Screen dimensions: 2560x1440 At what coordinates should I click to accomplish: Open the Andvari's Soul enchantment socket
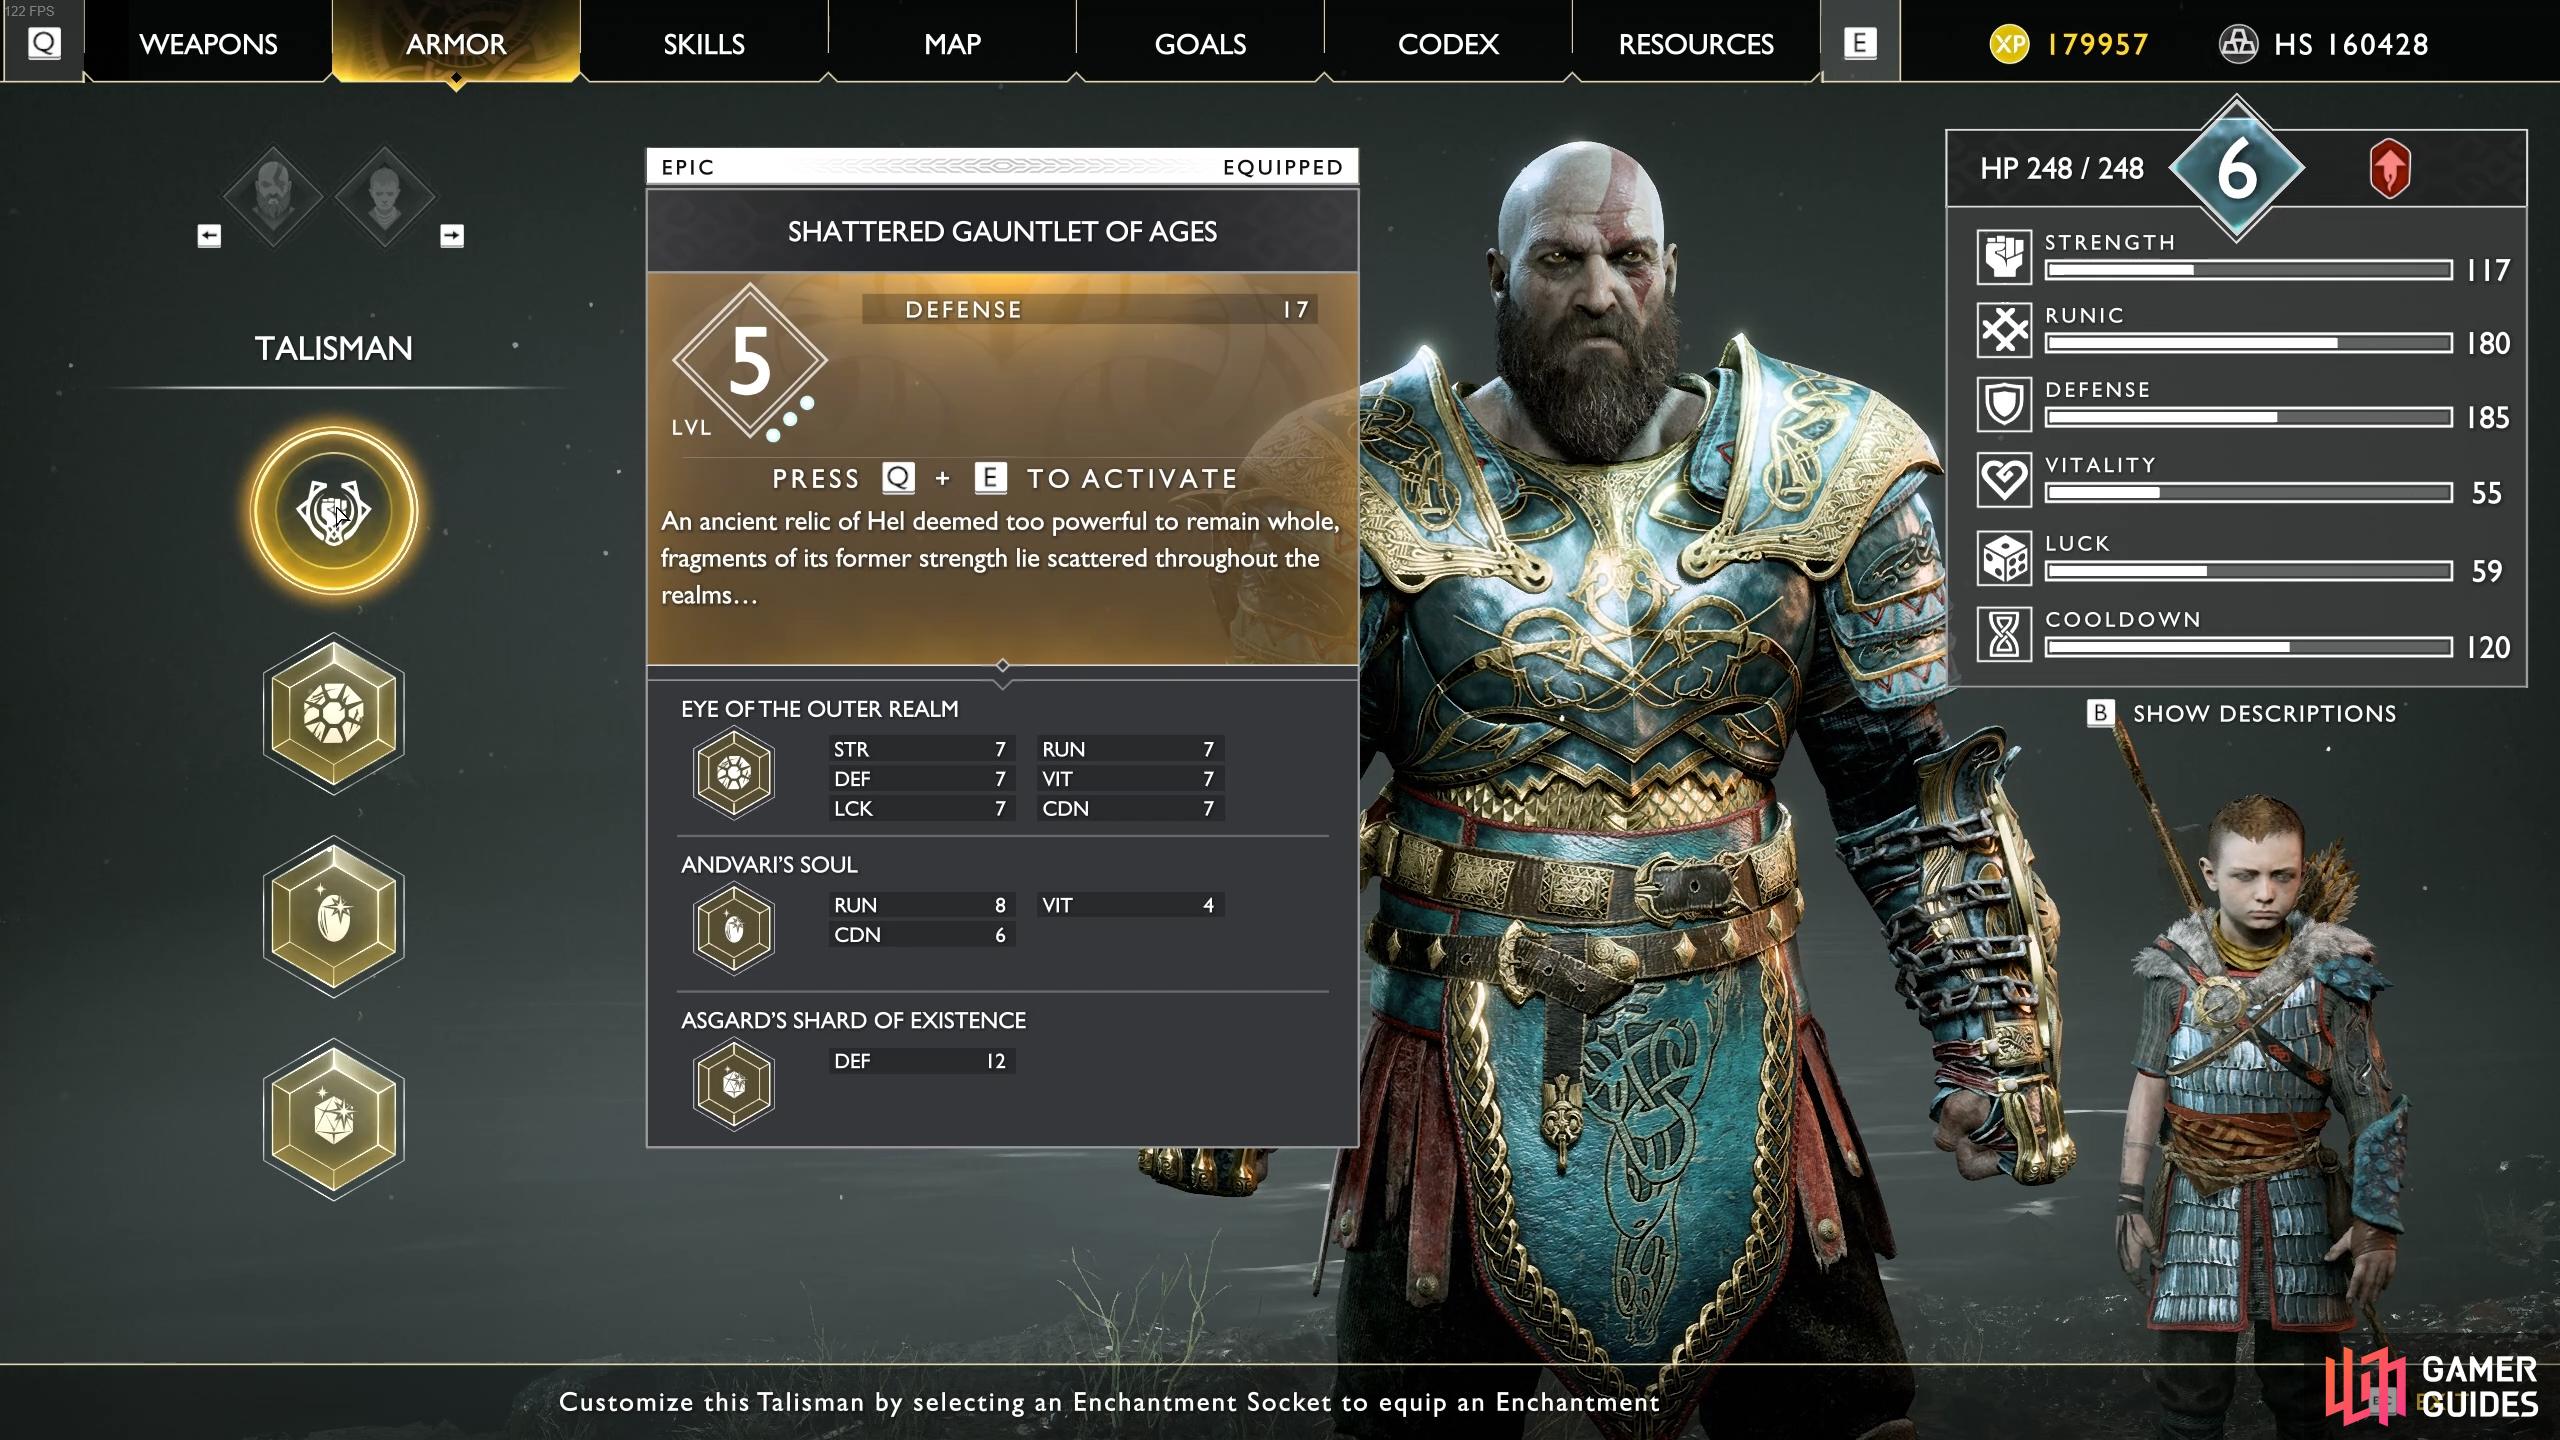pyautogui.click(x=334, y=917)
